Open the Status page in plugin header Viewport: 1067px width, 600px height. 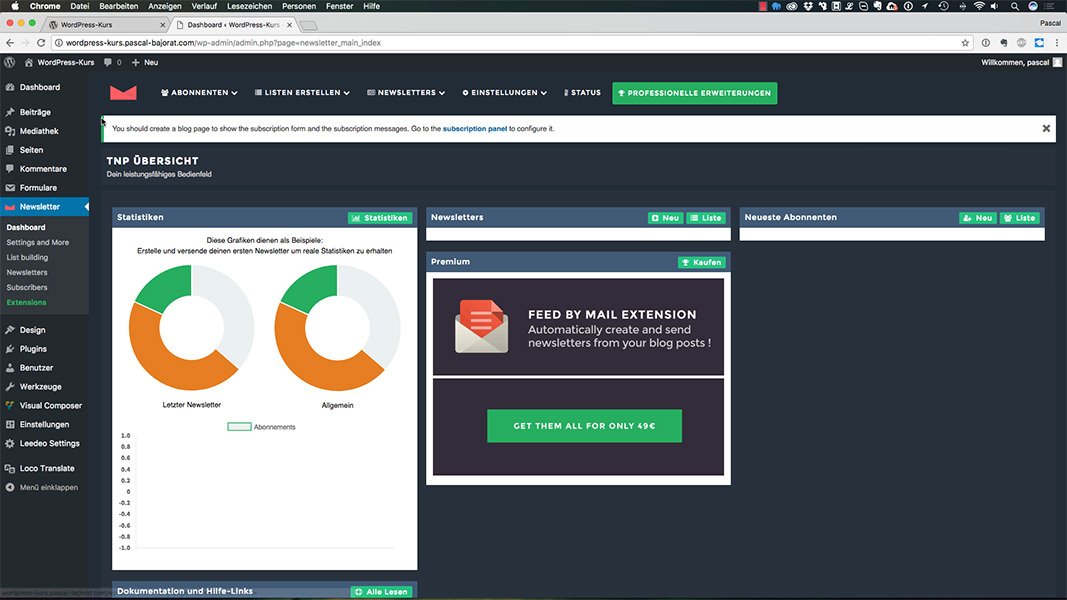click(x=582, y=93)
